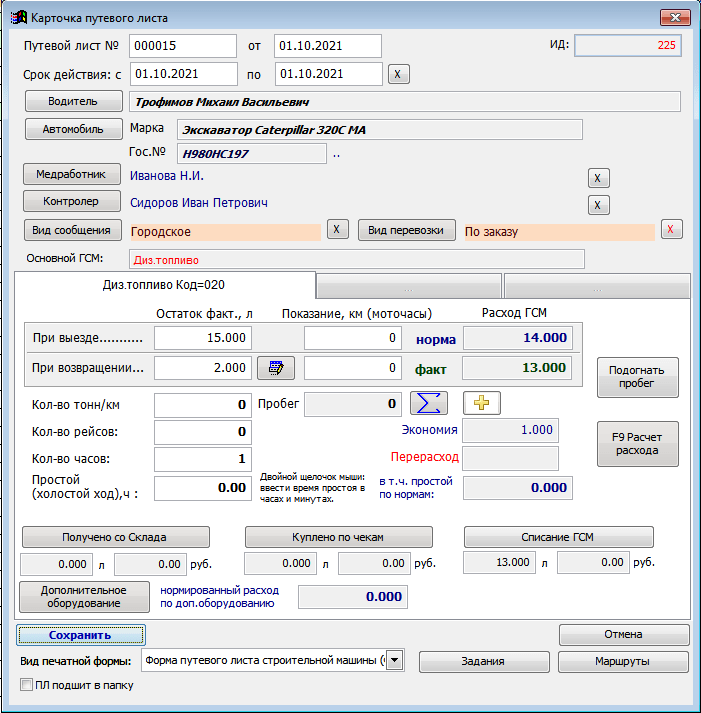
Task: Save the waybill with Сохранить
Action: [81, 635]
